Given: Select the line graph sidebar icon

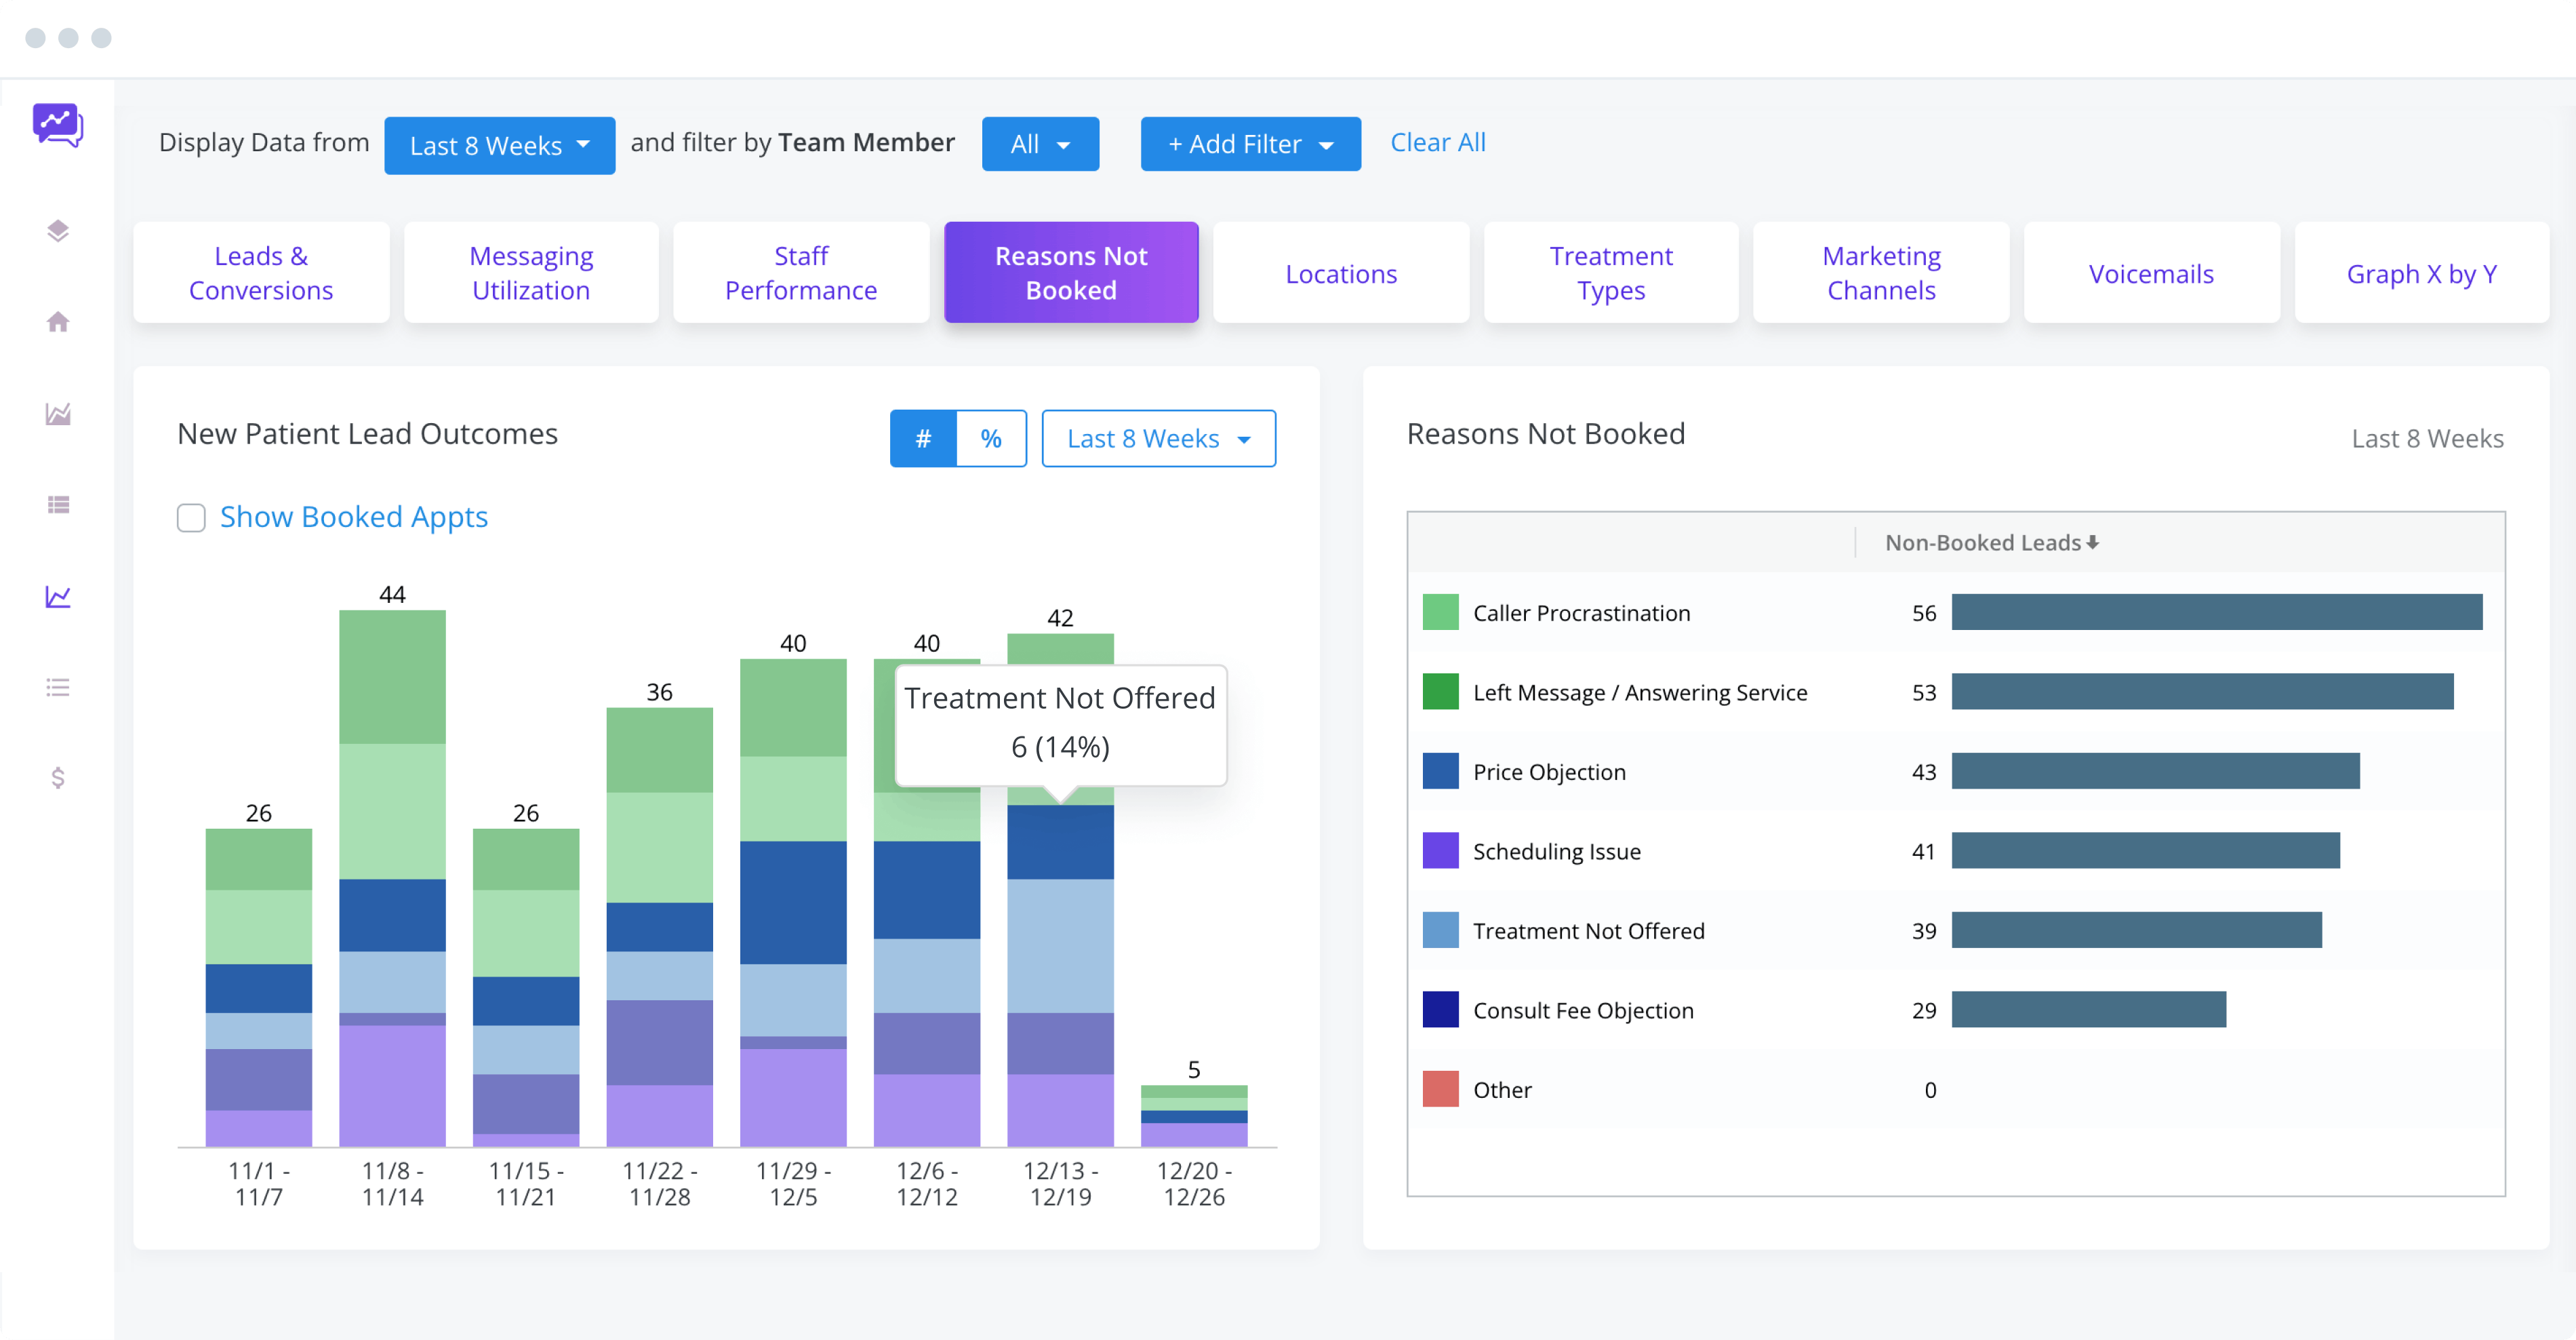Looking at the screenshot, I should [58, 597].
